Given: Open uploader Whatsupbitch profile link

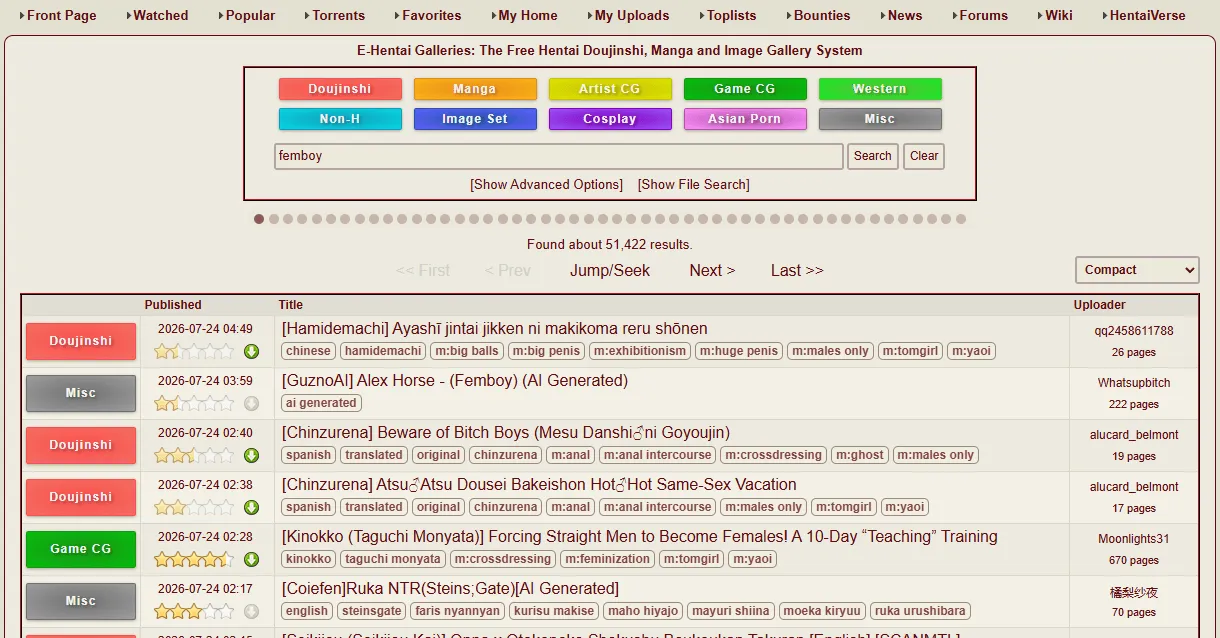Looking at the screenshot, I should [x=1134, y=383].
